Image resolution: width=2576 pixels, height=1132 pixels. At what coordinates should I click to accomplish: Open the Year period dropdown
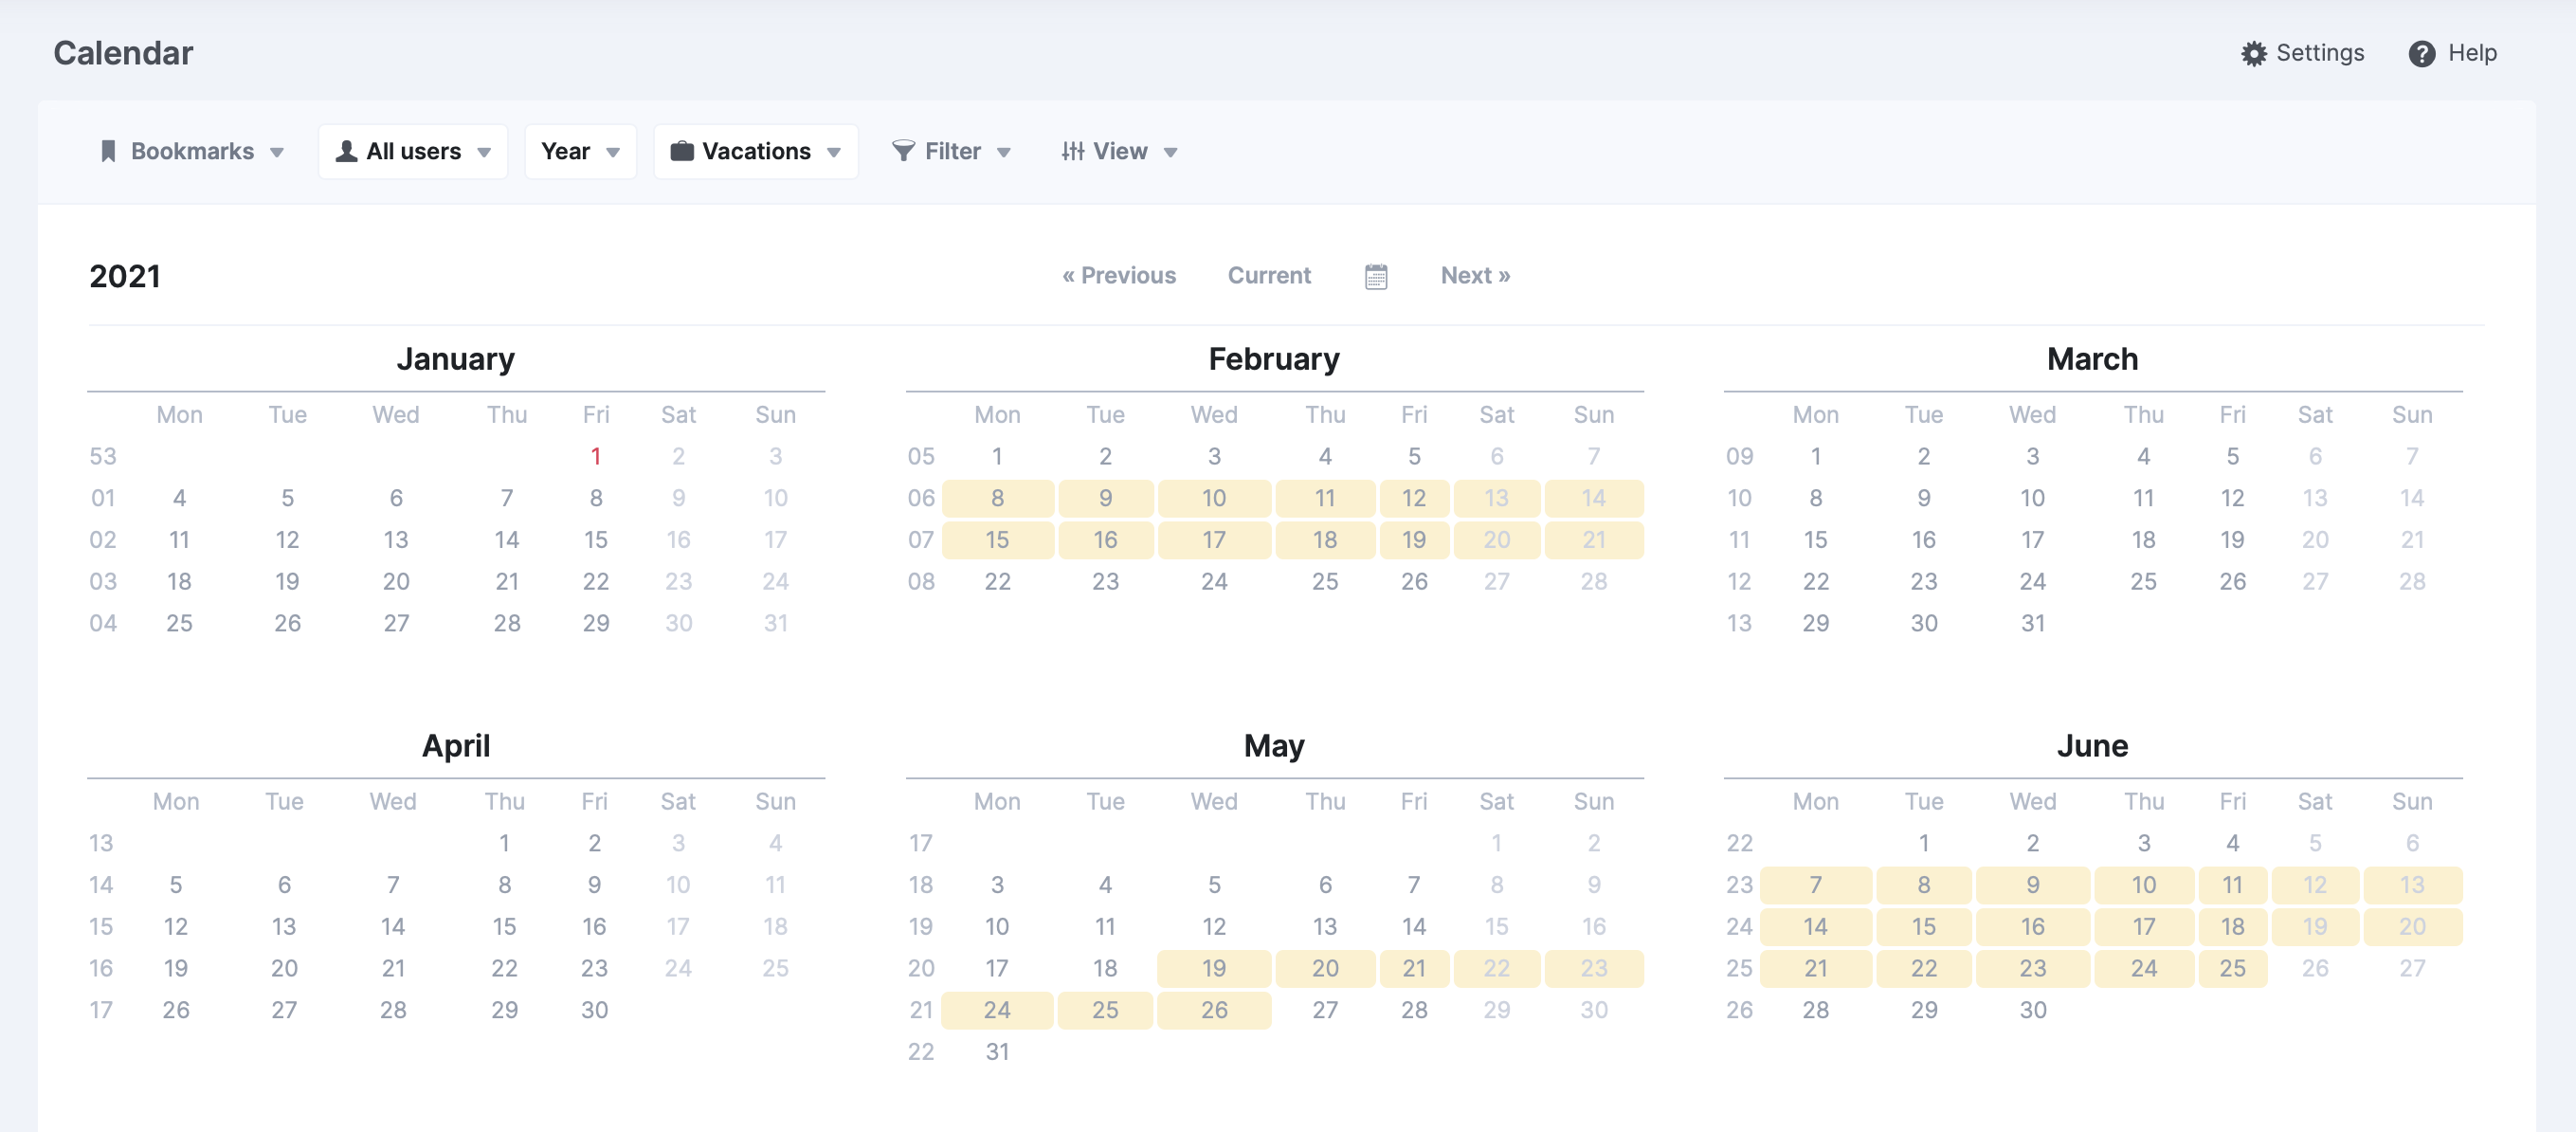pos(580,151)
